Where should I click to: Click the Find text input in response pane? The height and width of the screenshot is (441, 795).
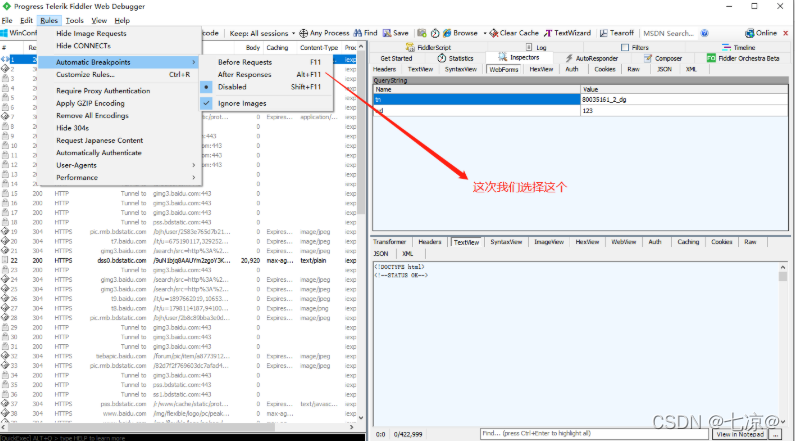pos(594,433)
